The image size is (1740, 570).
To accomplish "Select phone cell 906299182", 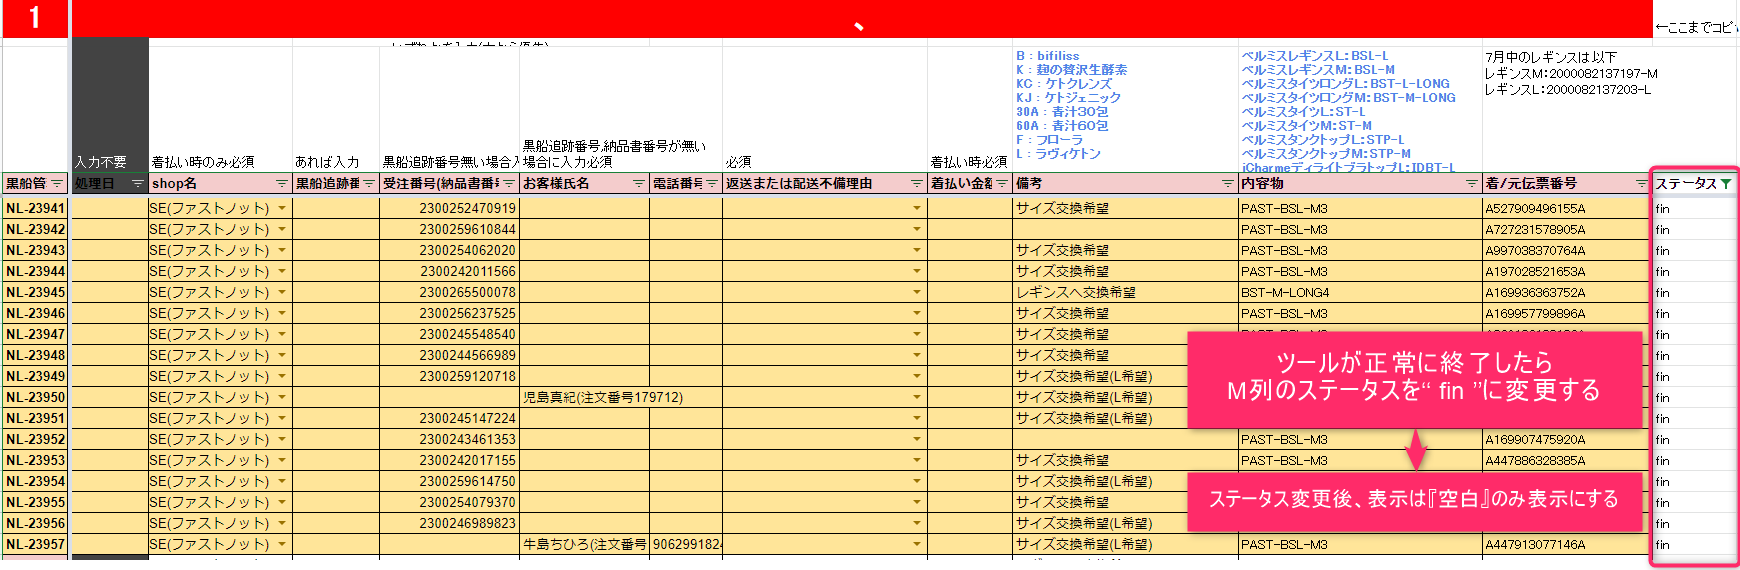I will pos(686,544).
